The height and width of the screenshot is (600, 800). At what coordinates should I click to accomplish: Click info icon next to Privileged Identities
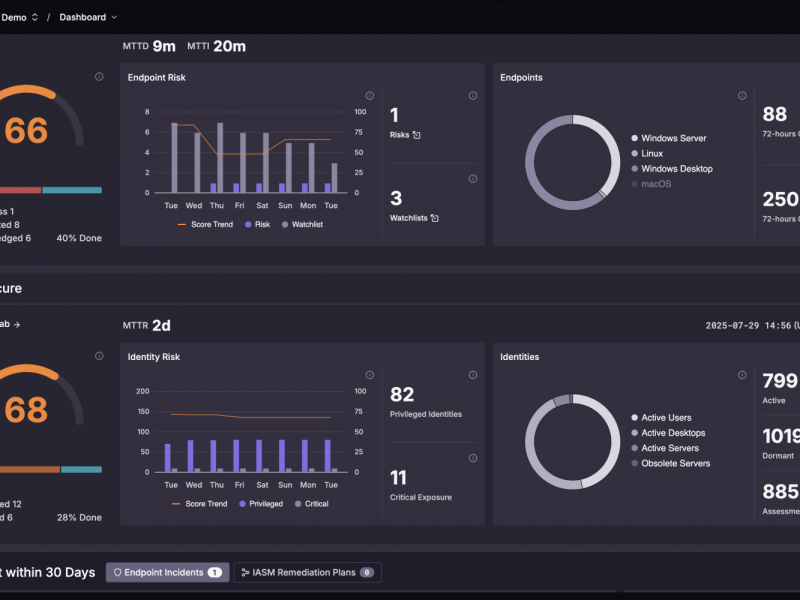(473, 375)
